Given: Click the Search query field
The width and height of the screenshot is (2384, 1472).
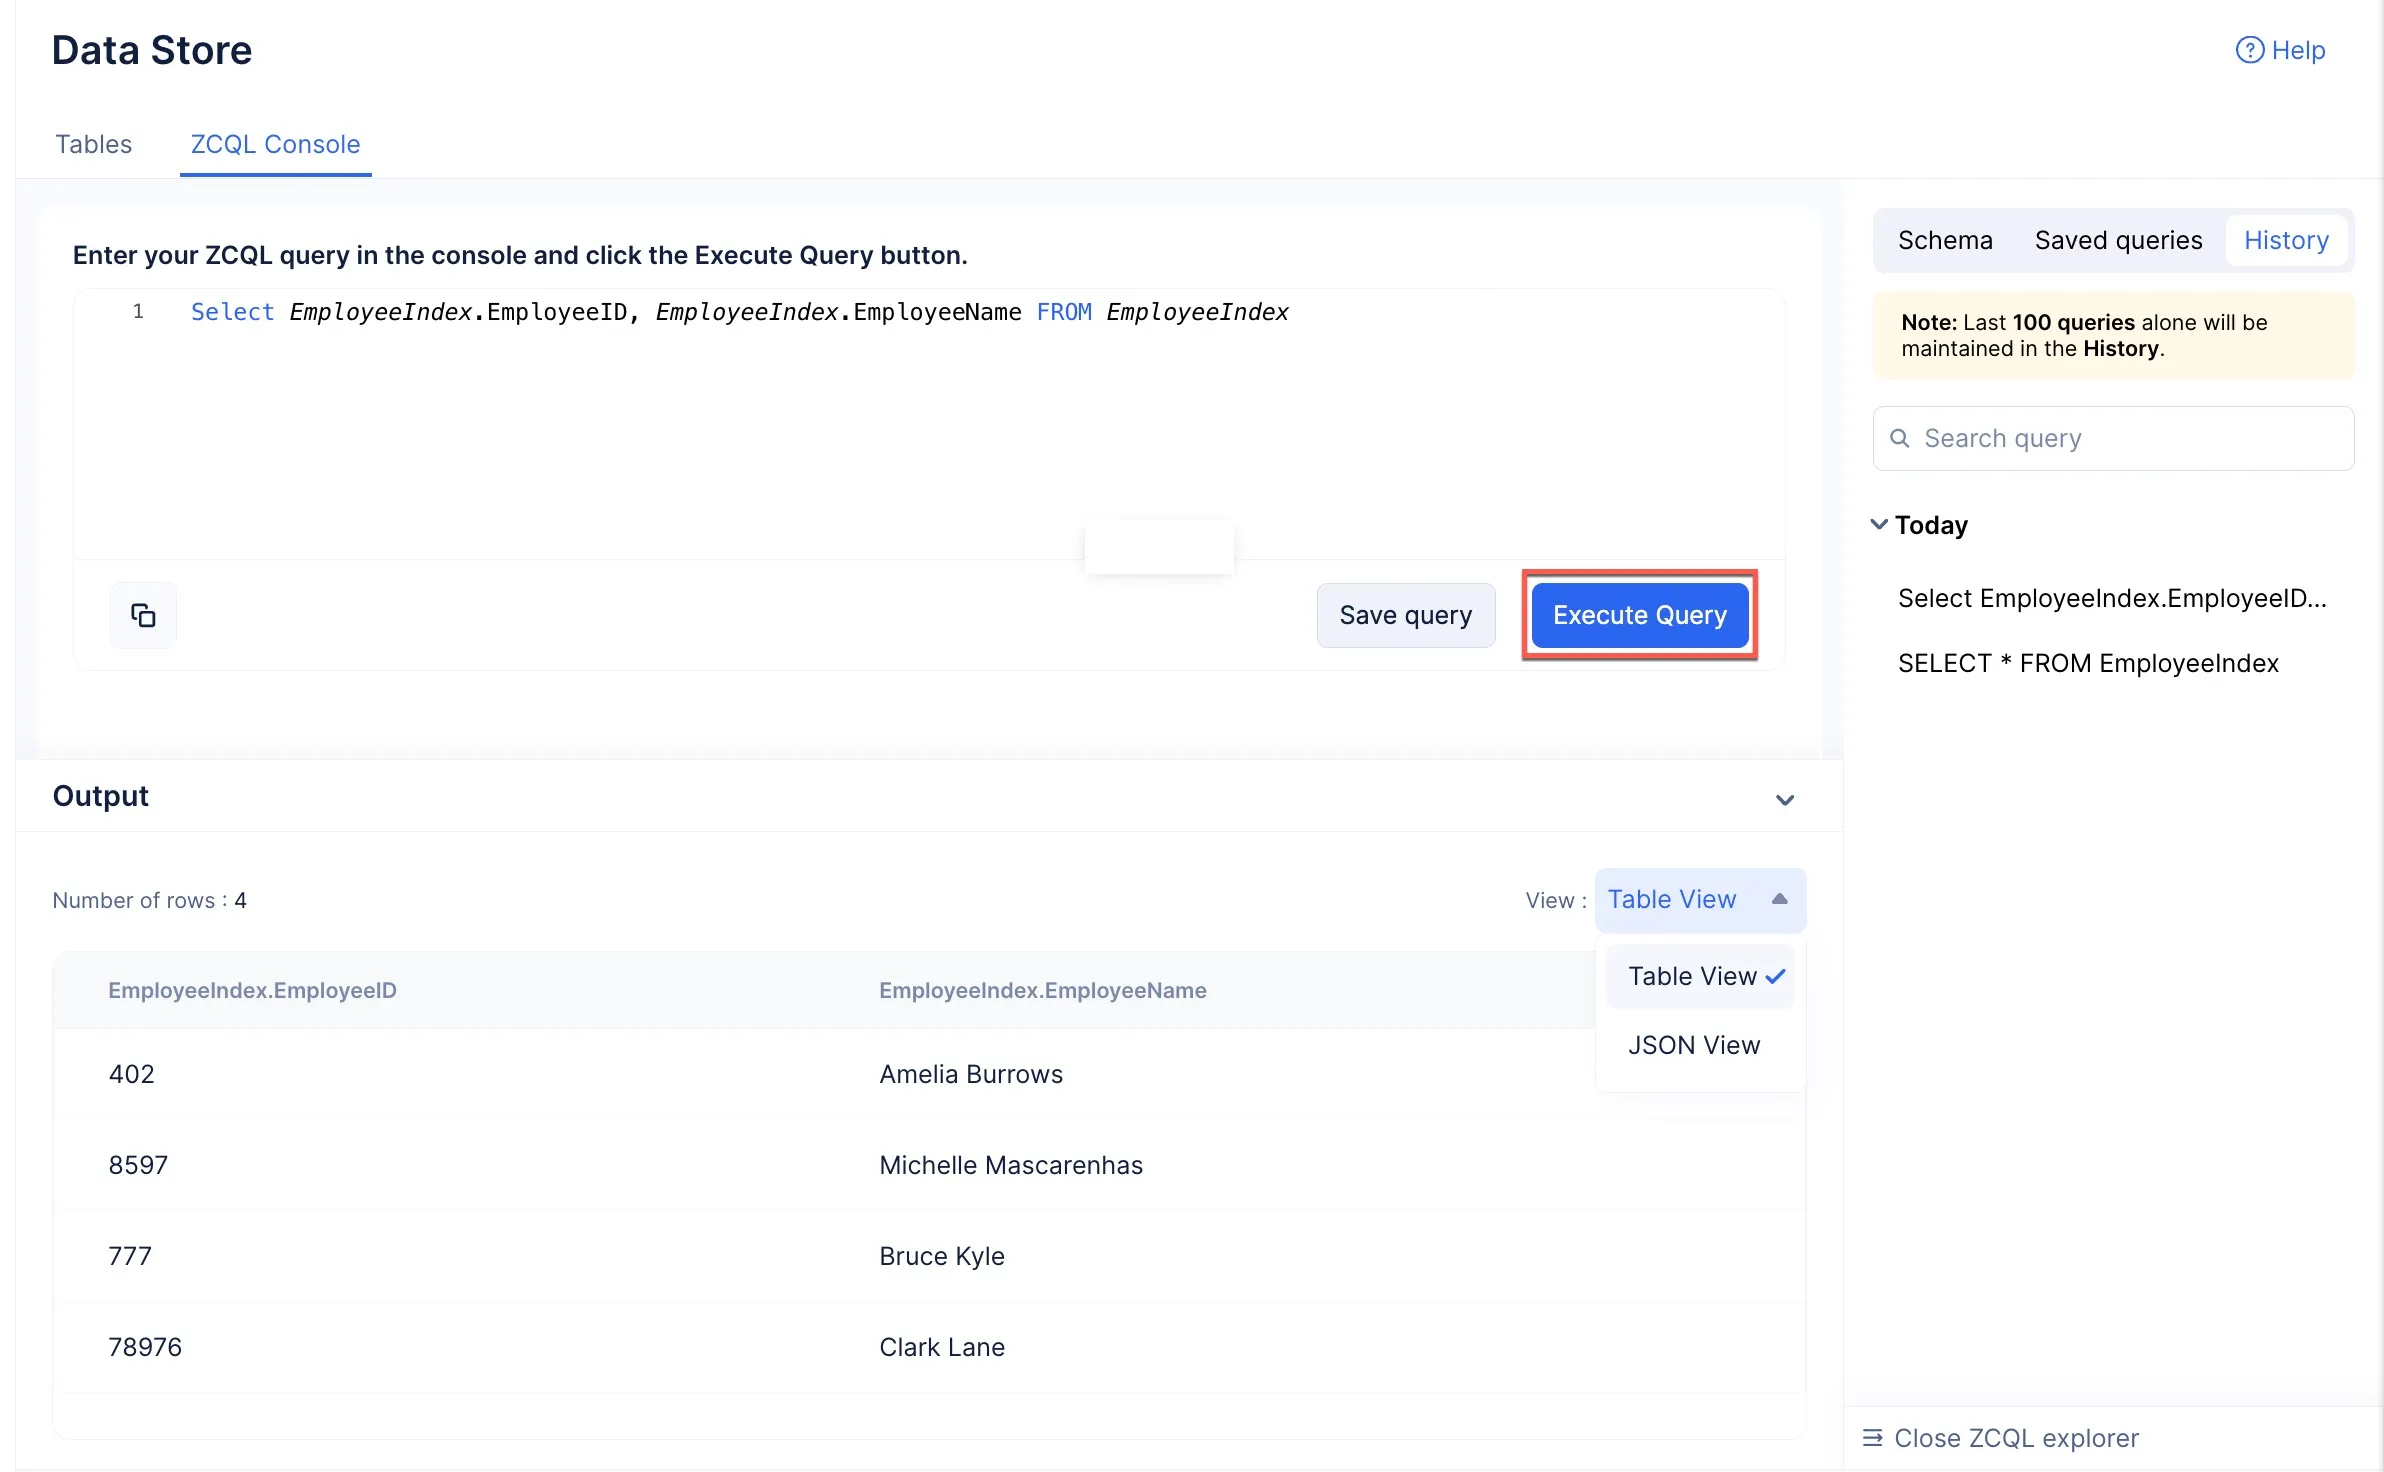Looking at the screenshot, I should [2113, 438].
